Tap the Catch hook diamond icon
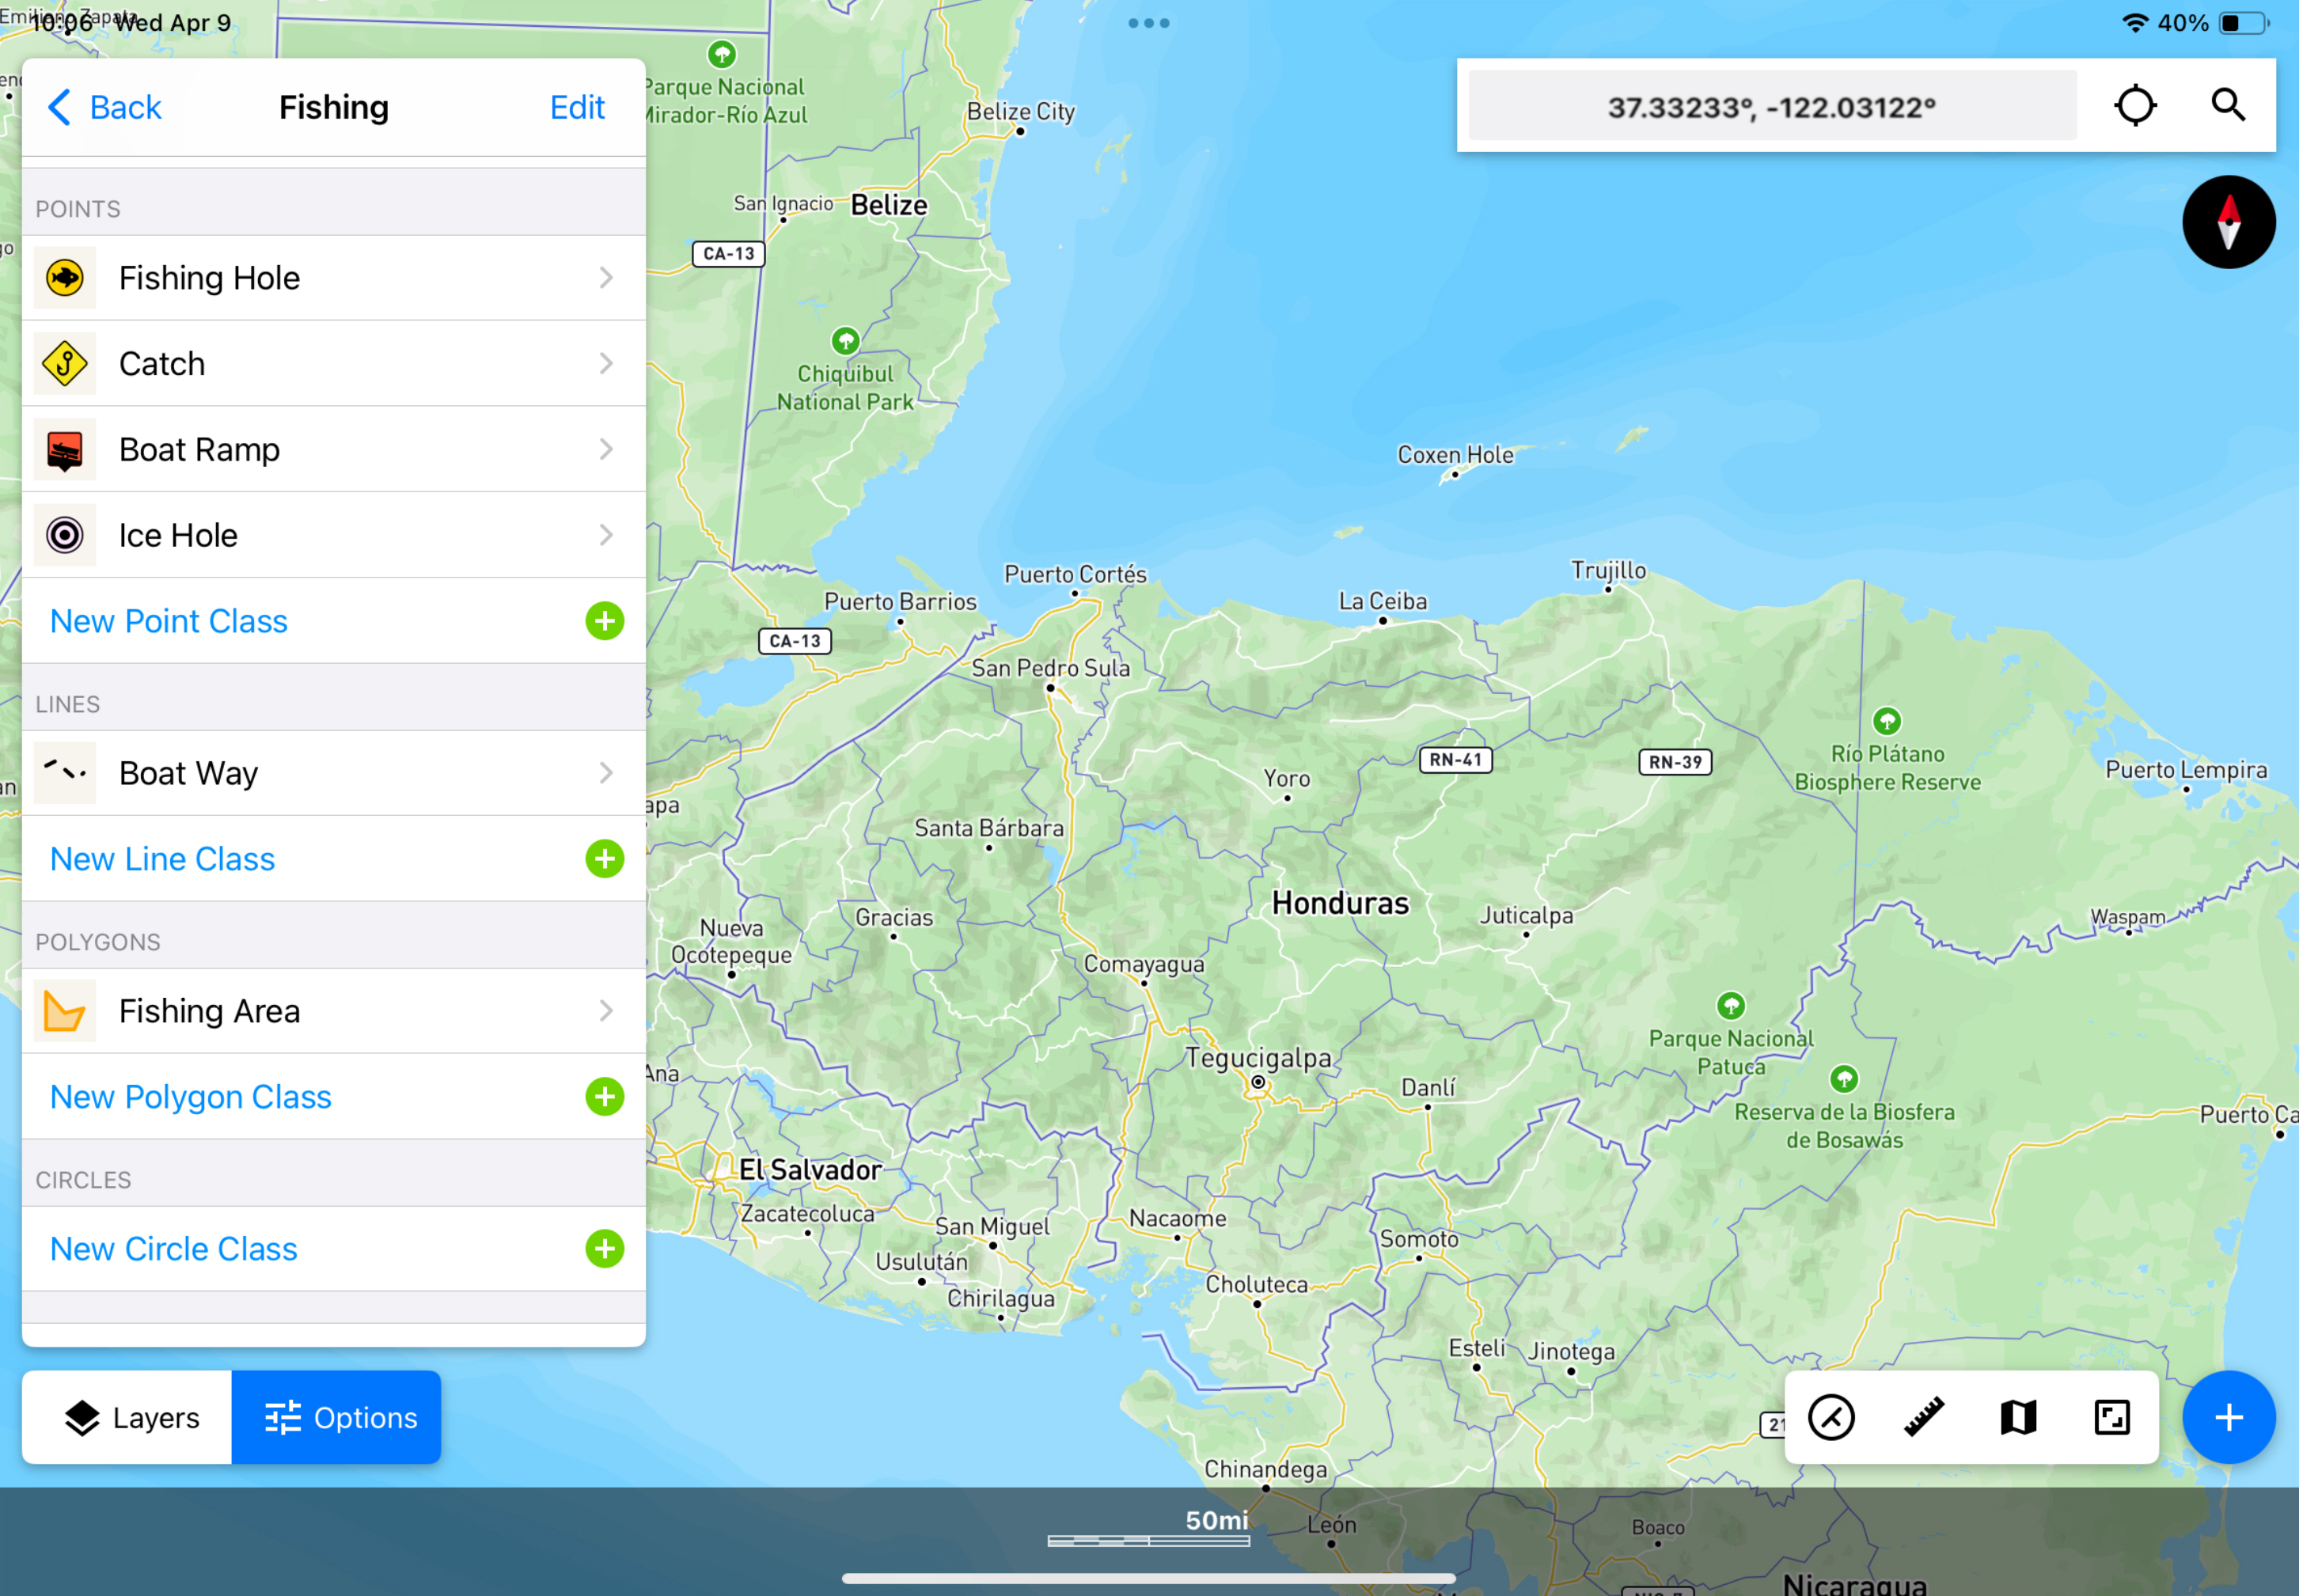 tap(65, 364)
